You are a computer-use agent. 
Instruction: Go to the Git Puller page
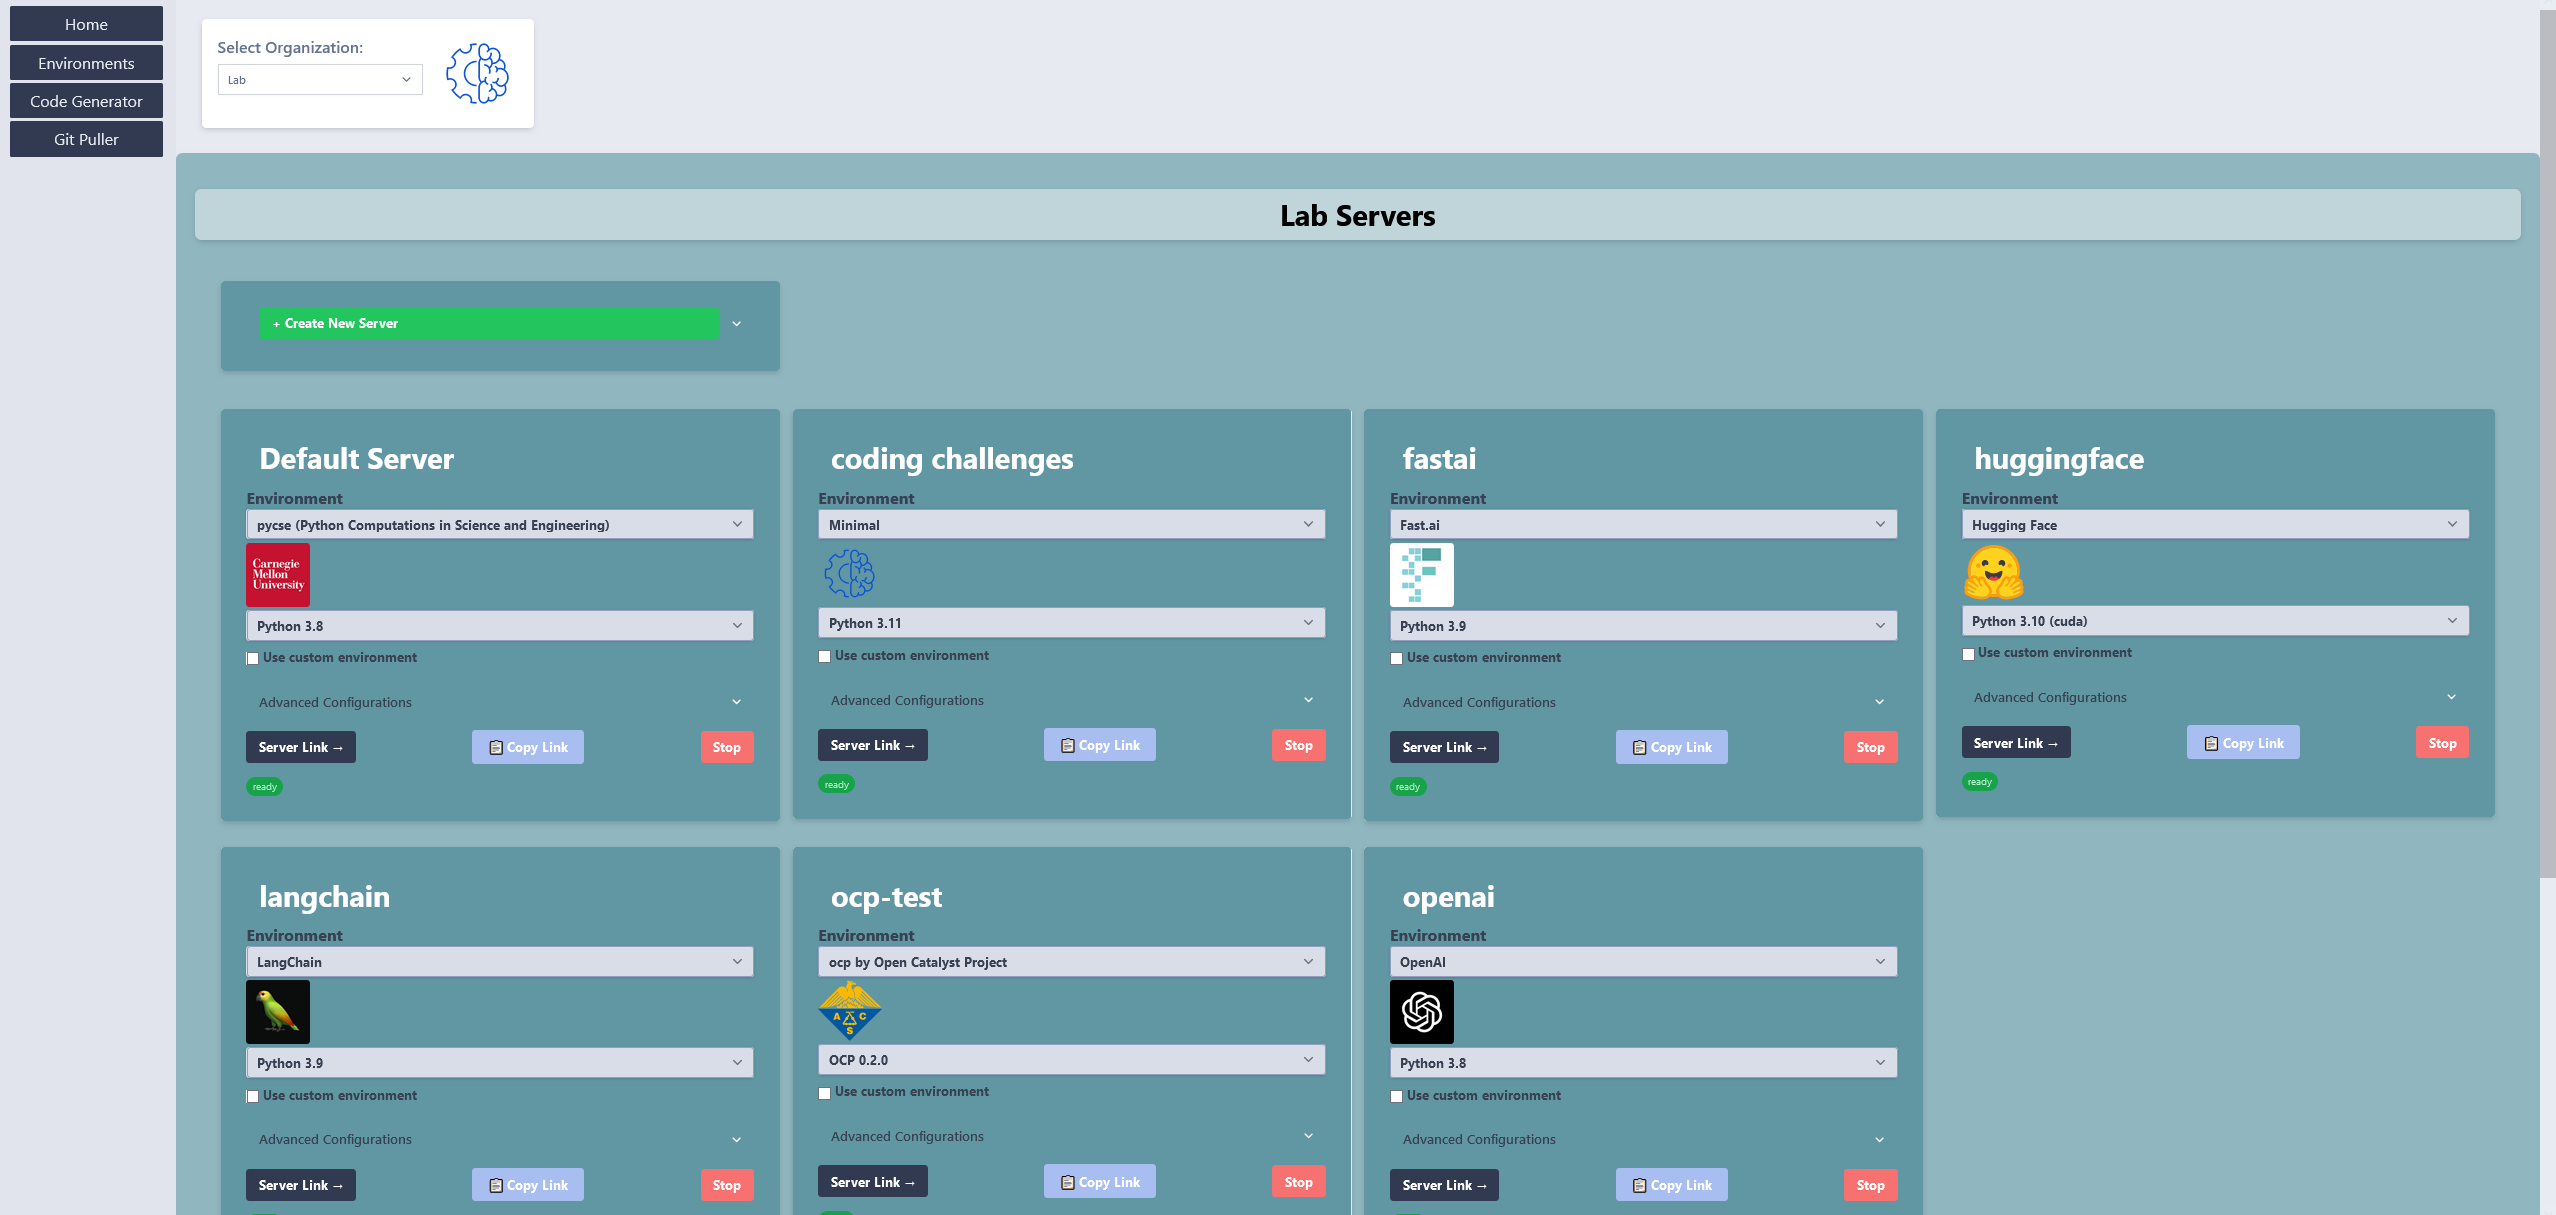click(86, 139)
